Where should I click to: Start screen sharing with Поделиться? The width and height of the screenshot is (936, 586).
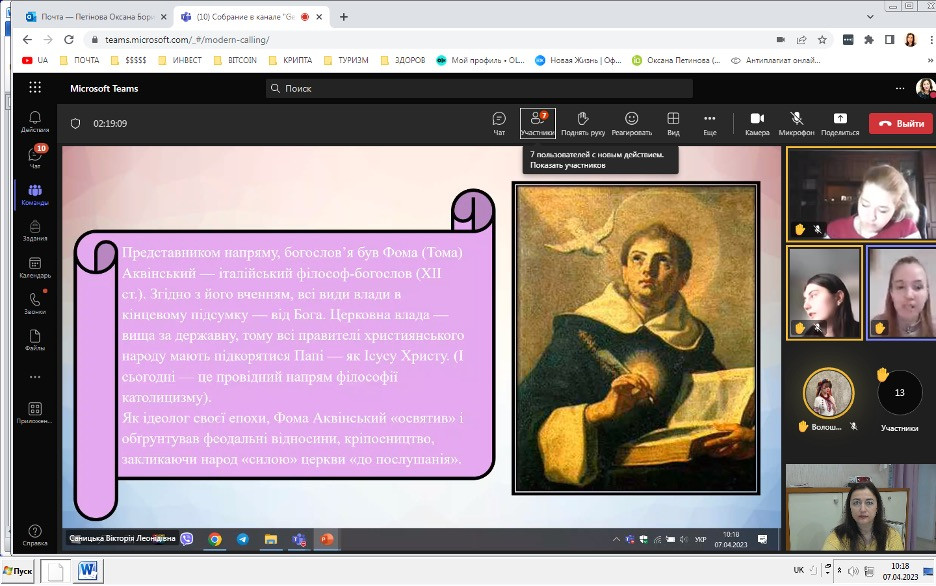[x=839, y=122]
